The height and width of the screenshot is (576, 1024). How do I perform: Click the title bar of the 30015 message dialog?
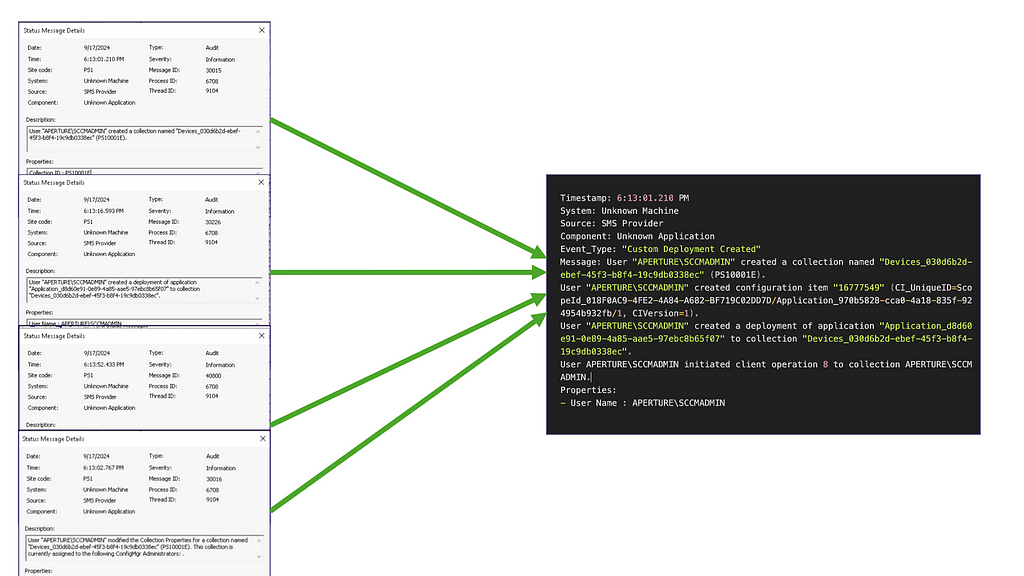(x=144, y=30)
